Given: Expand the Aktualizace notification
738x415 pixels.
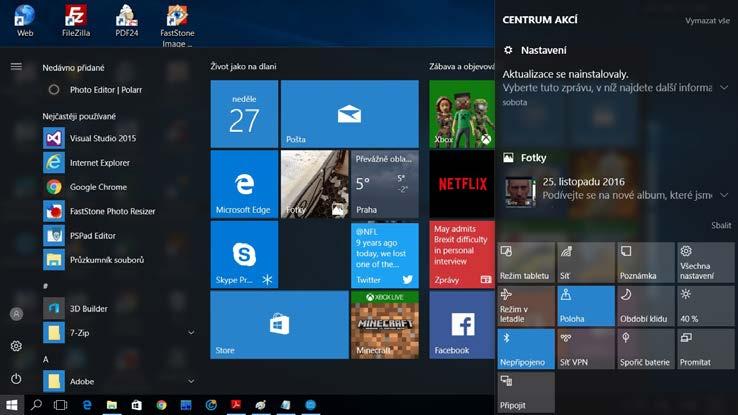Looking at the screenshot, I should coord(724,88).
